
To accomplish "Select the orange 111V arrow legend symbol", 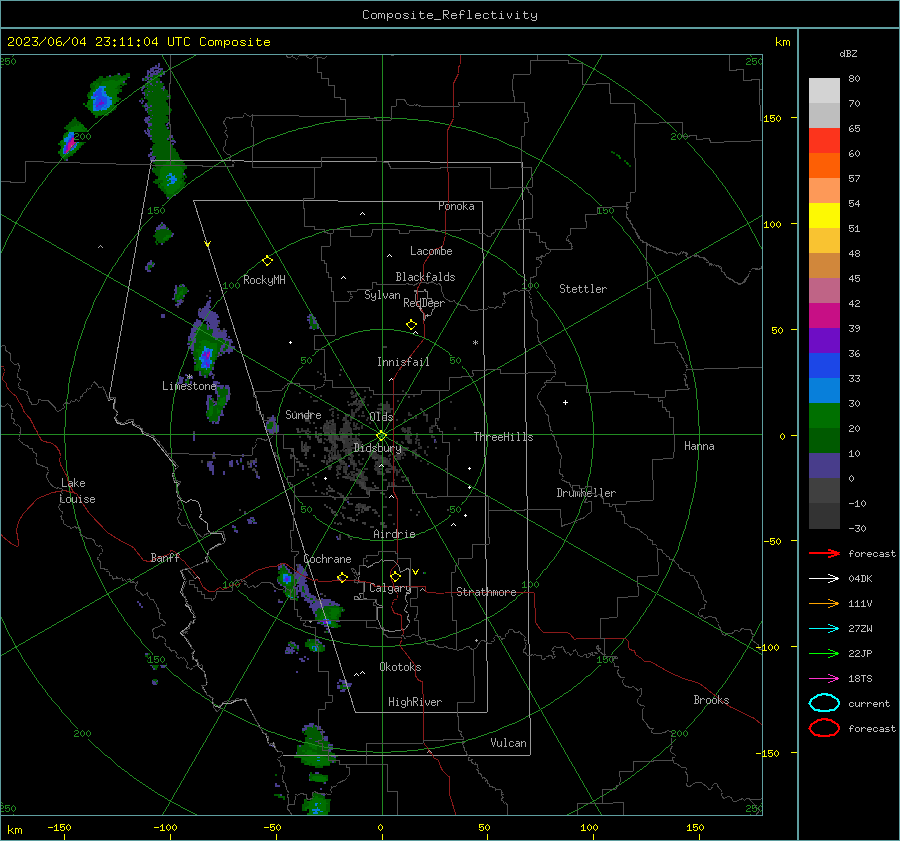I will pos(824,603).
